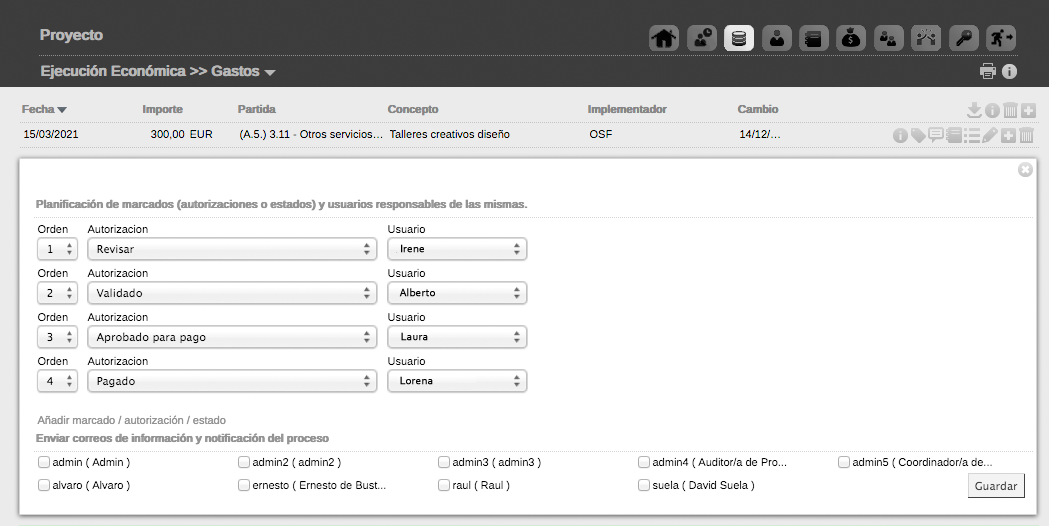Screen dimensions: 1049x526
Task: Check the admin ( Admin ) checkbox
Action: pyautogui.click(x=44, y=462)
